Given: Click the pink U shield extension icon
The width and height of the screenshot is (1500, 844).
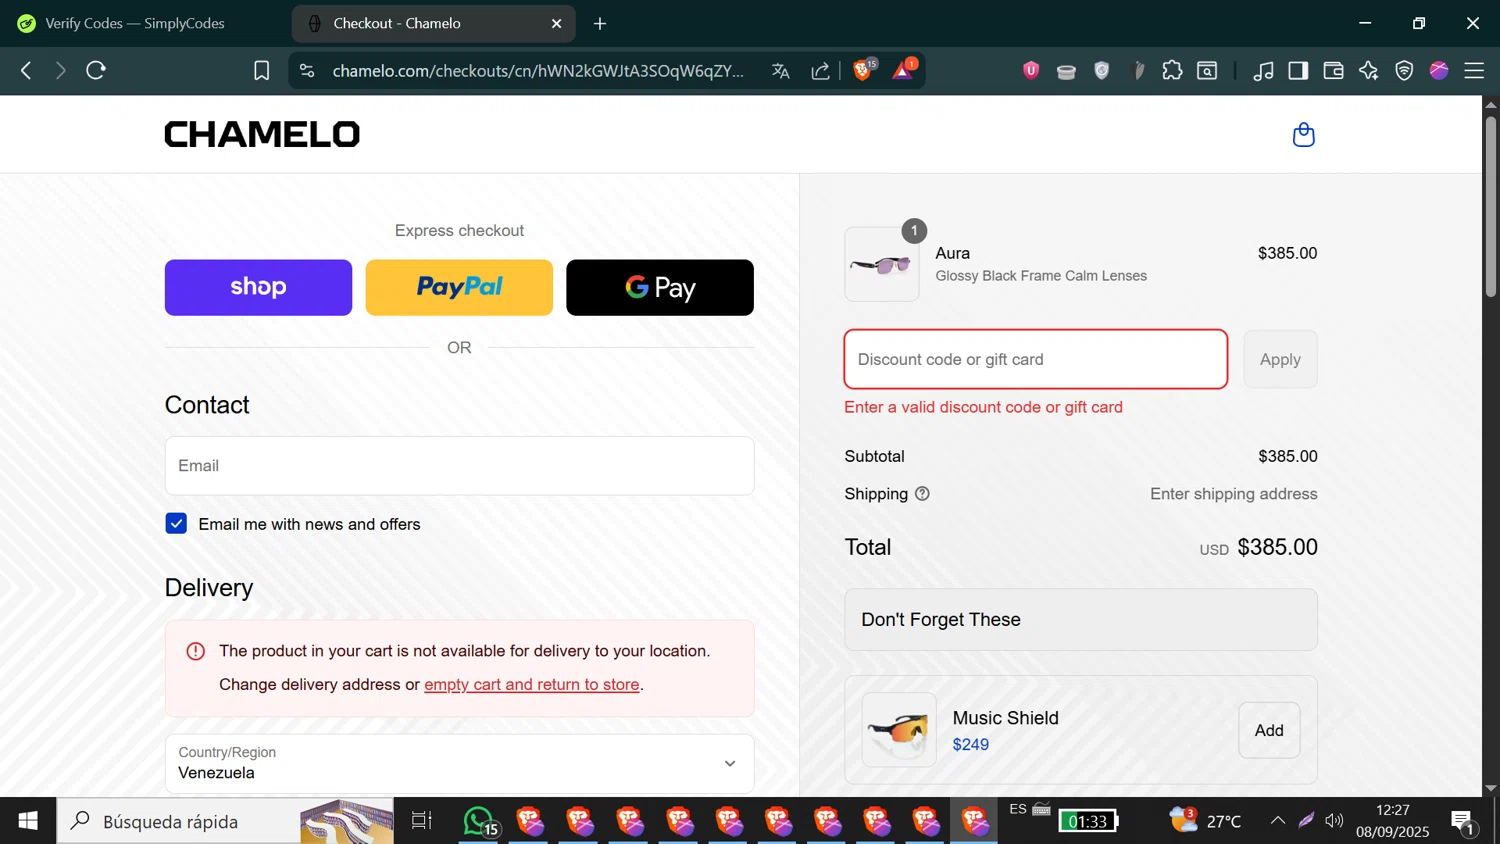Looking at the screenshot, I should [x=1031, y=70].
